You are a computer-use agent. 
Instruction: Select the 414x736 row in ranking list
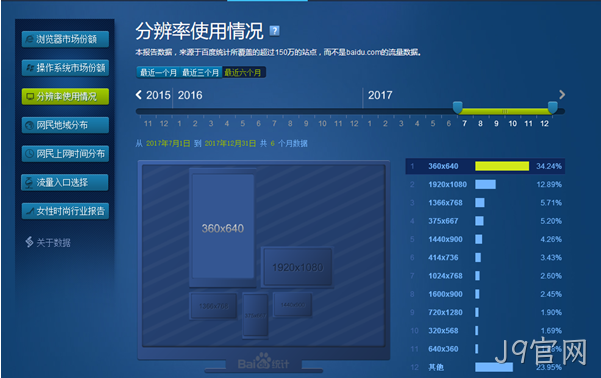coord(485,258)
